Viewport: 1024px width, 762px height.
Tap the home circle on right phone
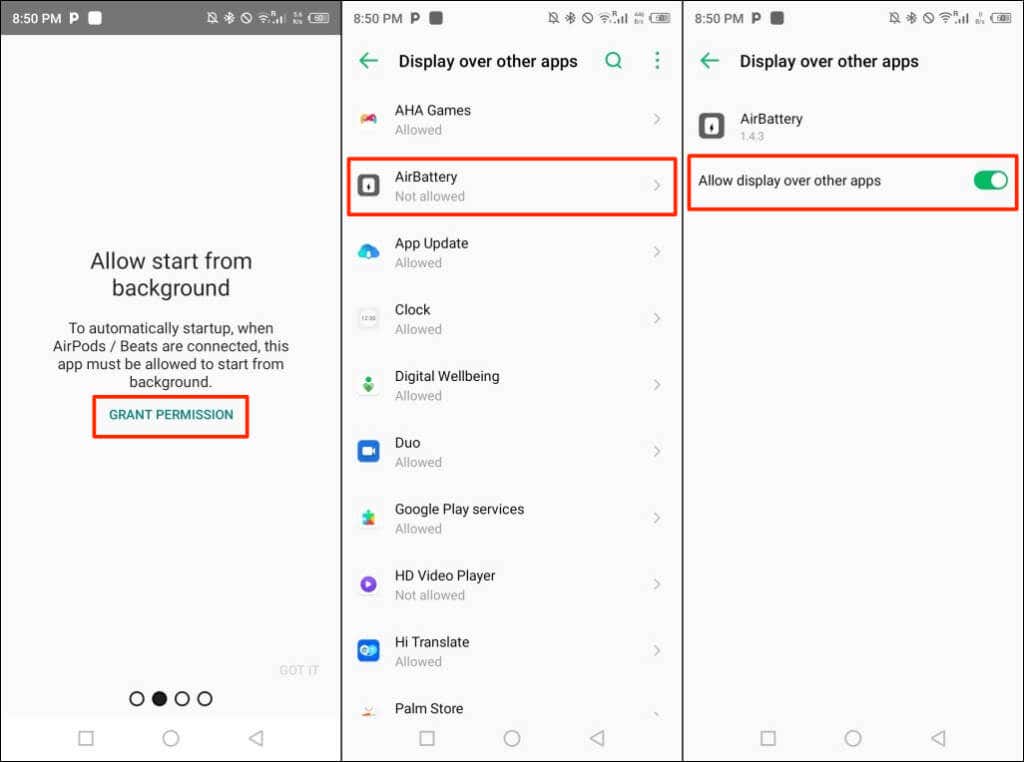coord(853,738)
